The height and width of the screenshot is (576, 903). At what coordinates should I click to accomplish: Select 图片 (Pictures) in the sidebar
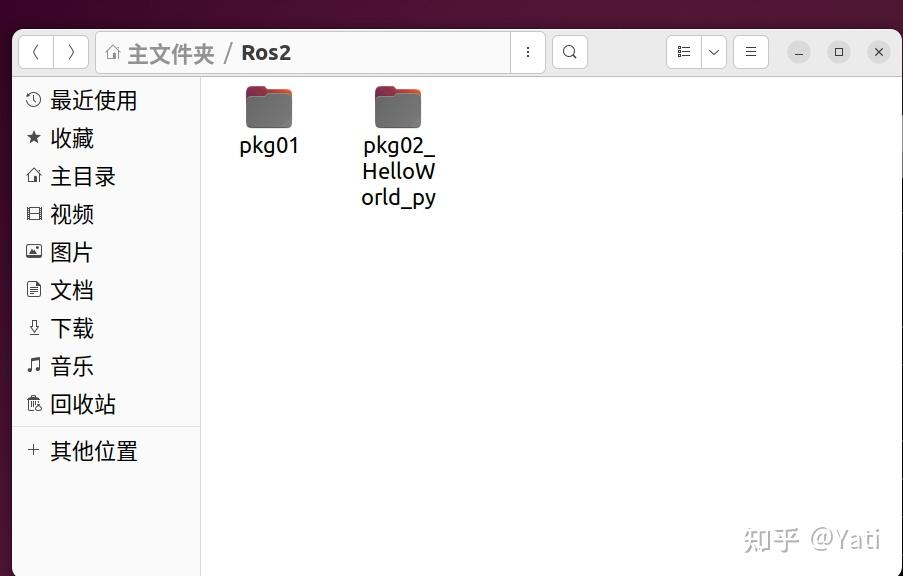point(71,252)
